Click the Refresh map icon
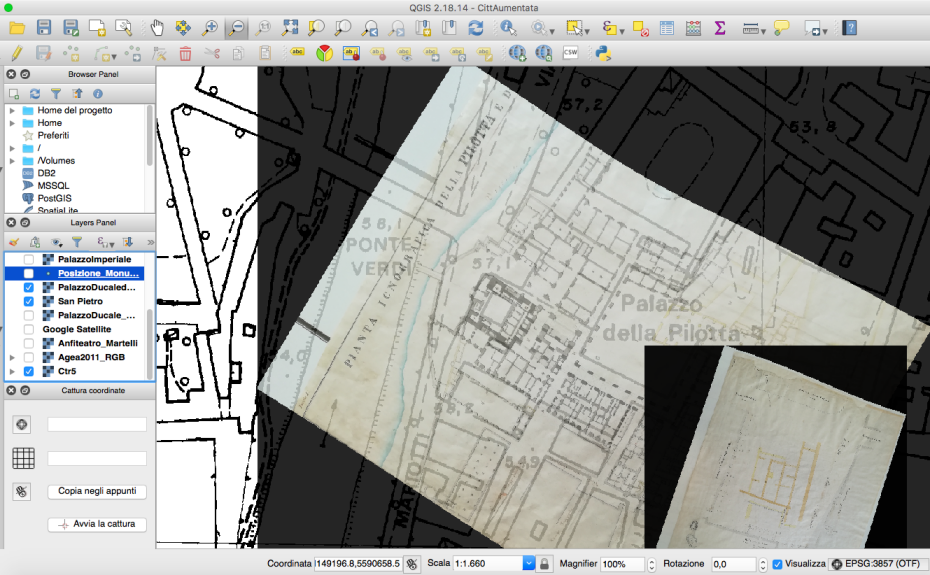 (x=476, y=28)
